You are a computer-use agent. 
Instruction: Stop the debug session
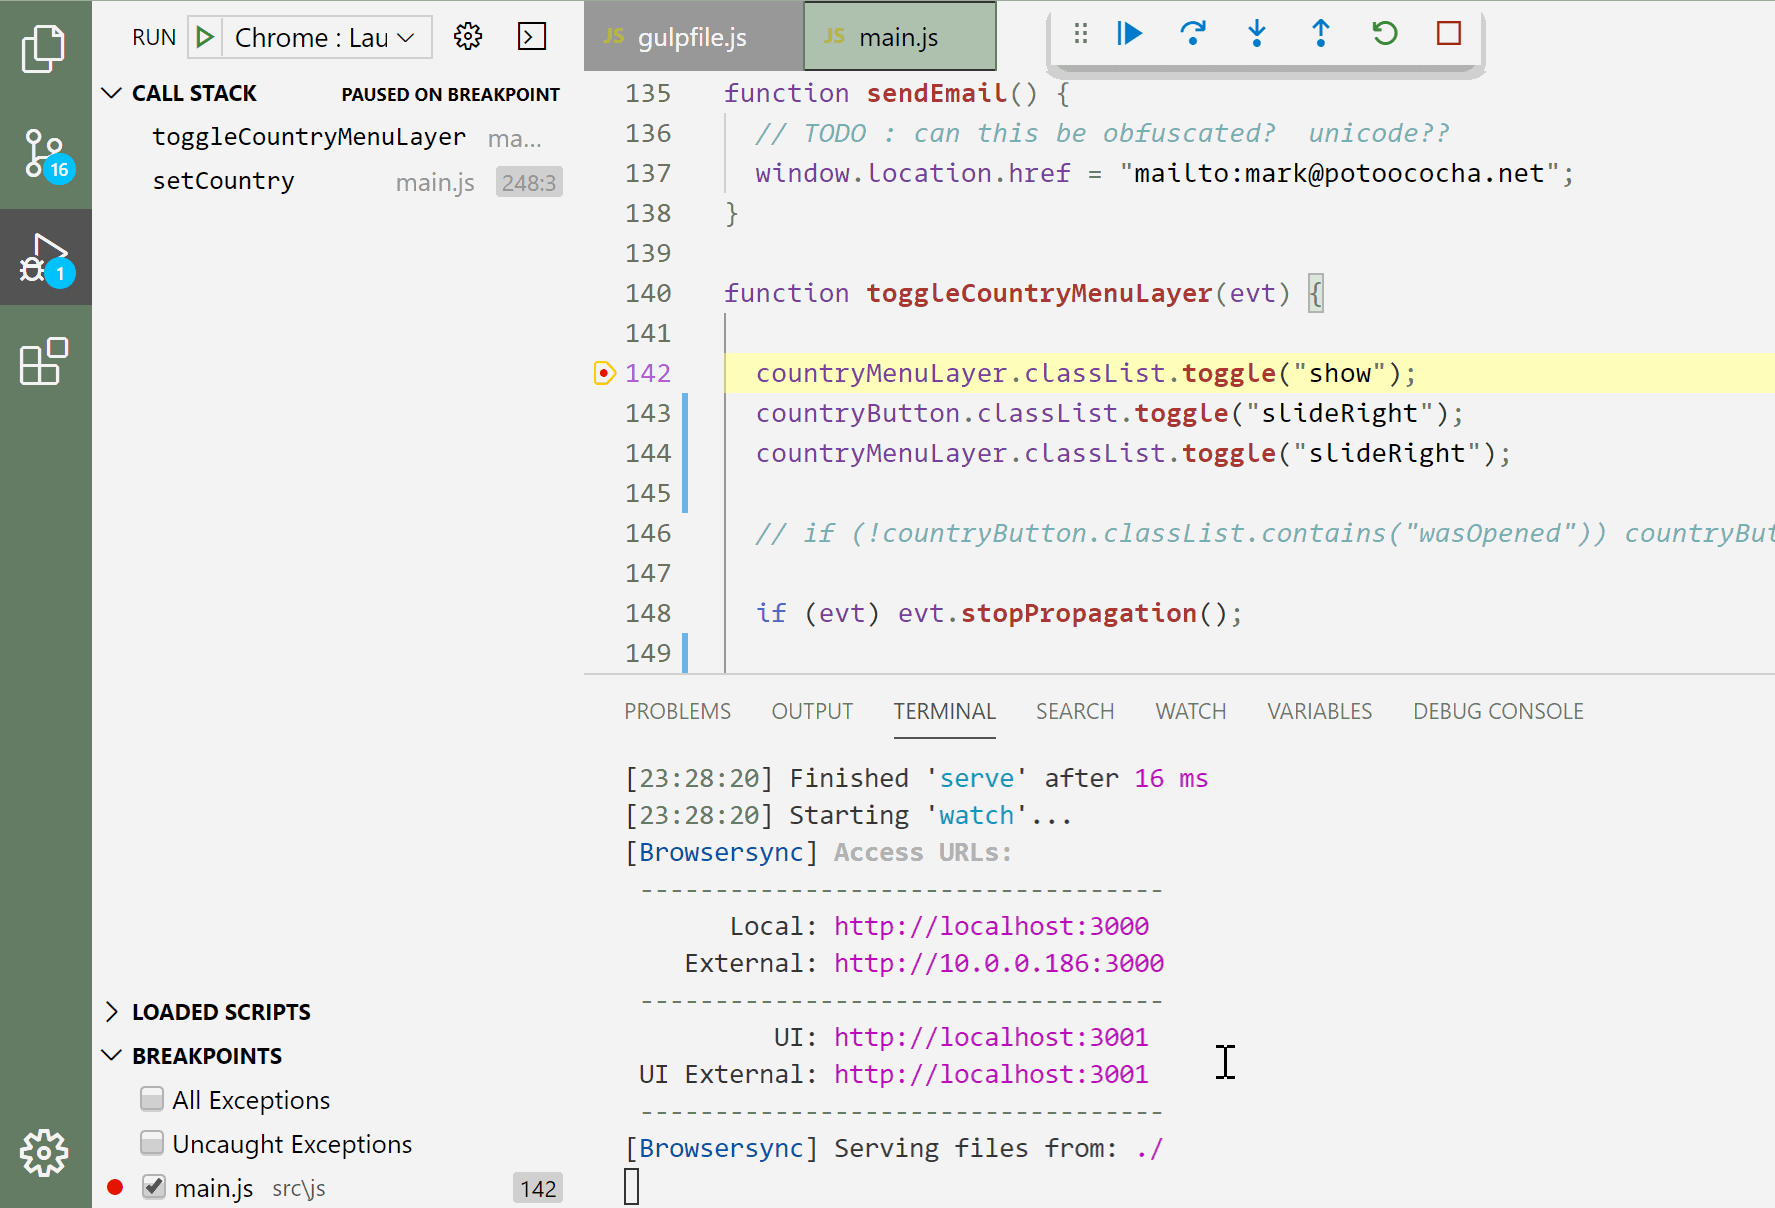pos(1449,34)
